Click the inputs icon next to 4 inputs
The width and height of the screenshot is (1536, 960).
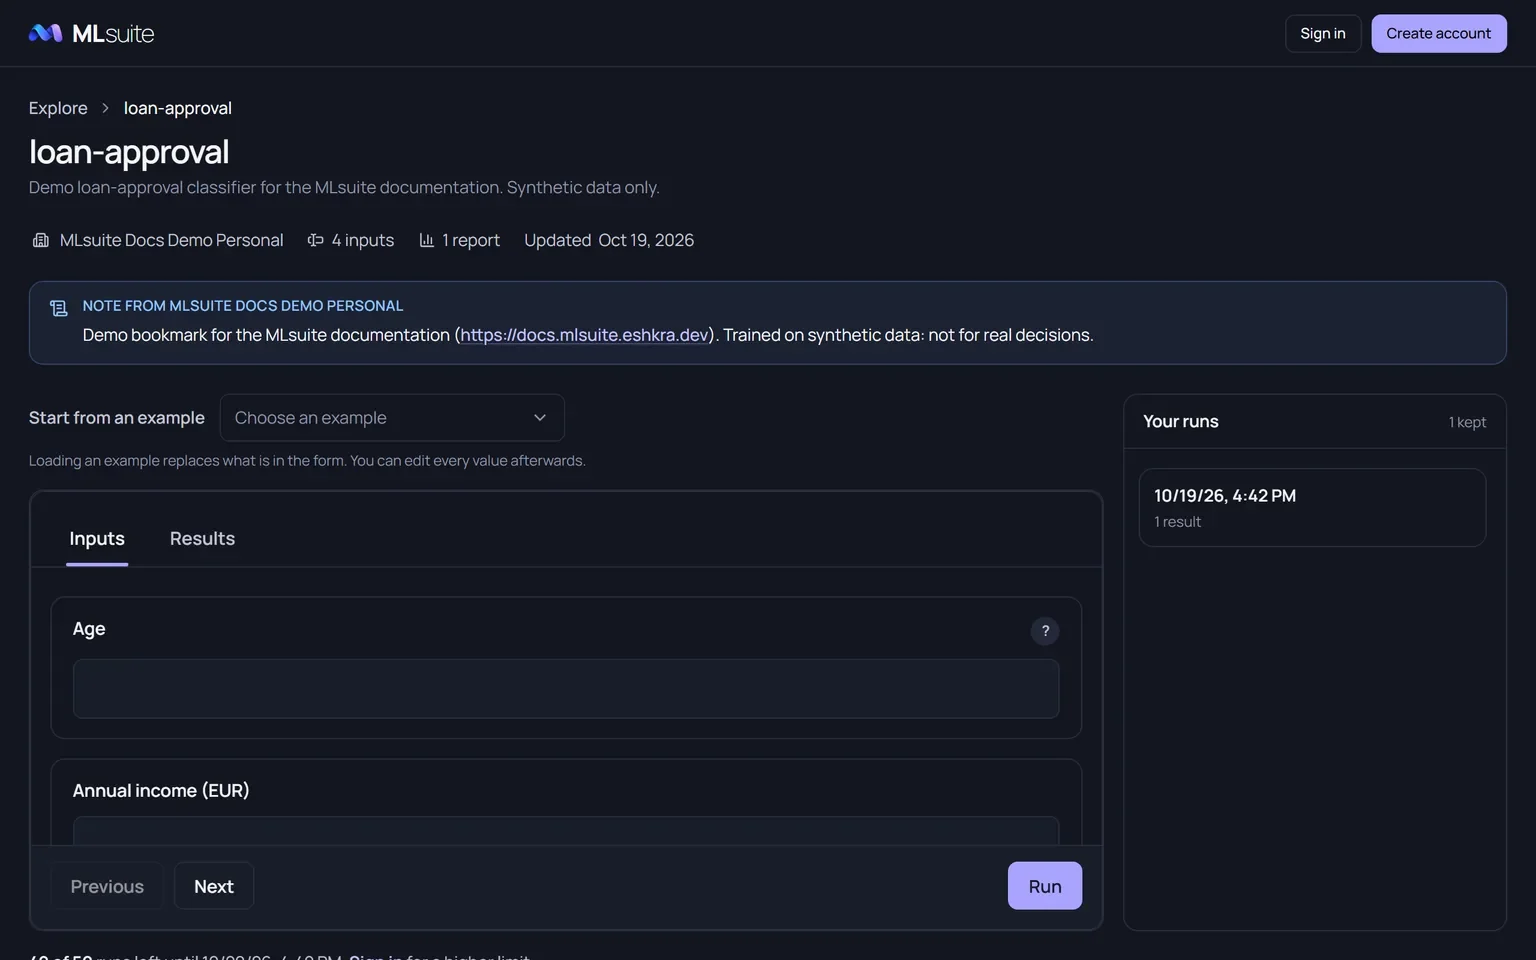point(315,240)
